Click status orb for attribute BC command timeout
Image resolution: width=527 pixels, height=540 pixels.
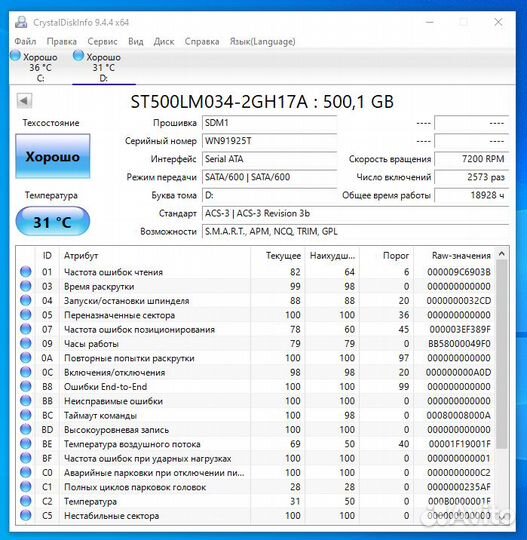pyautogui.click(x=25, y=415)
